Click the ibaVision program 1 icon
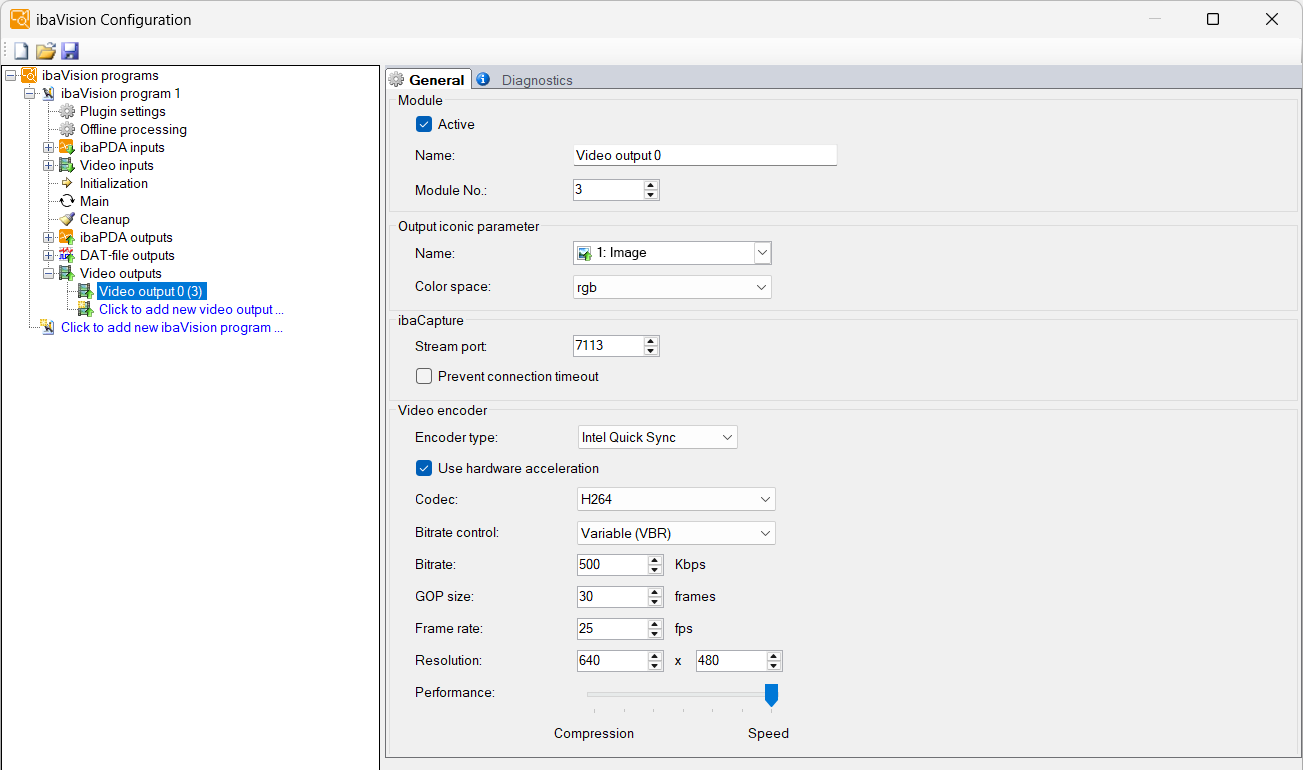The height and width of the screenshot is (770, 1303). click(x=48, y=93)
